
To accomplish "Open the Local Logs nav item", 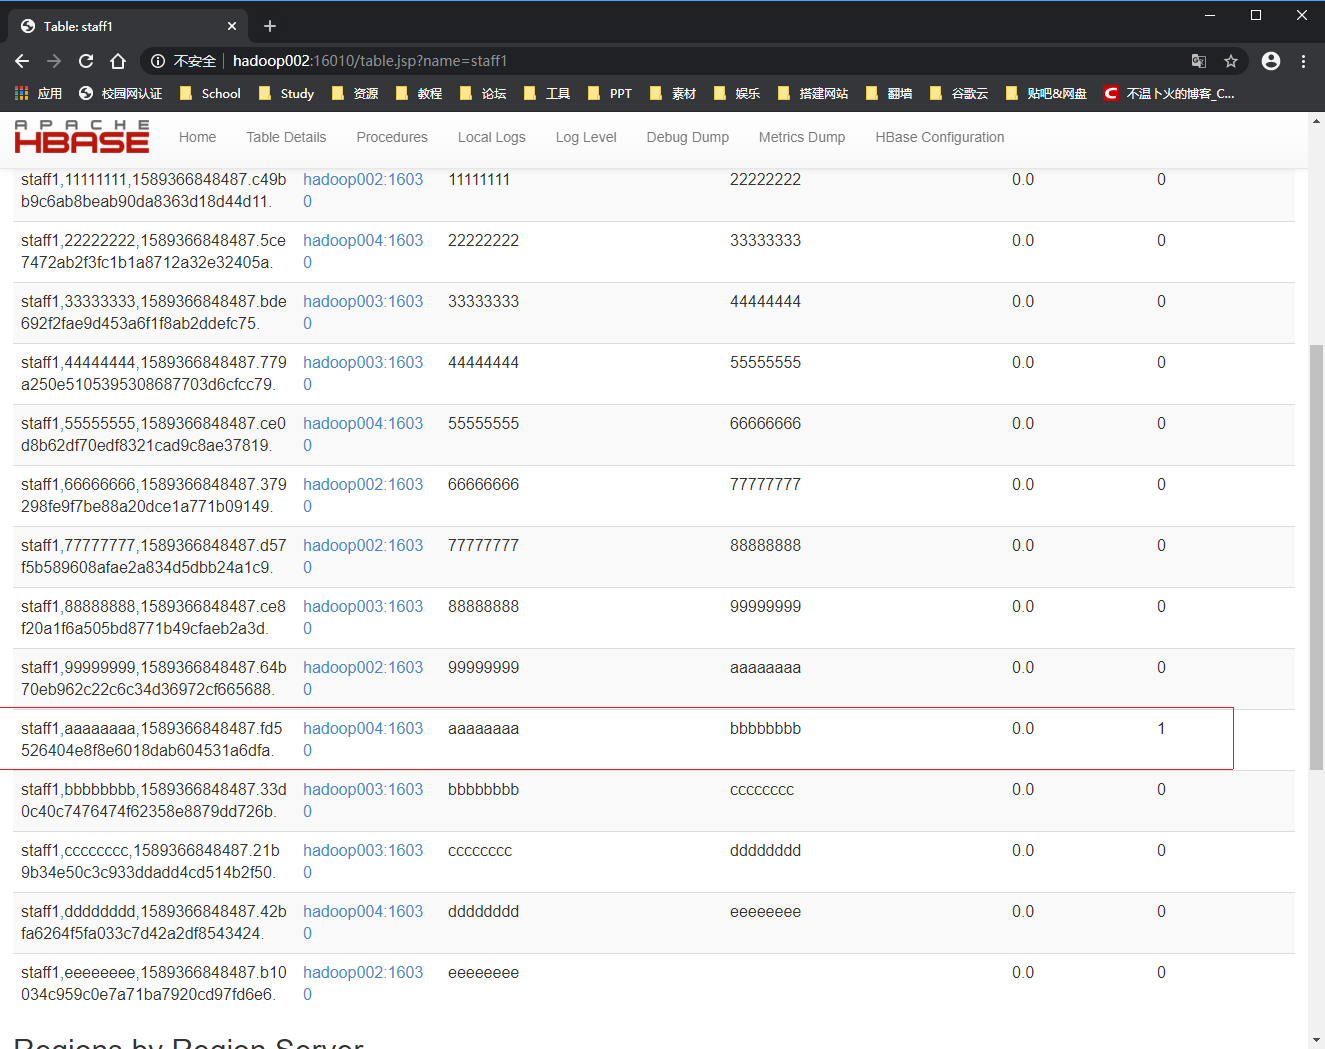I will pos(491,137).
